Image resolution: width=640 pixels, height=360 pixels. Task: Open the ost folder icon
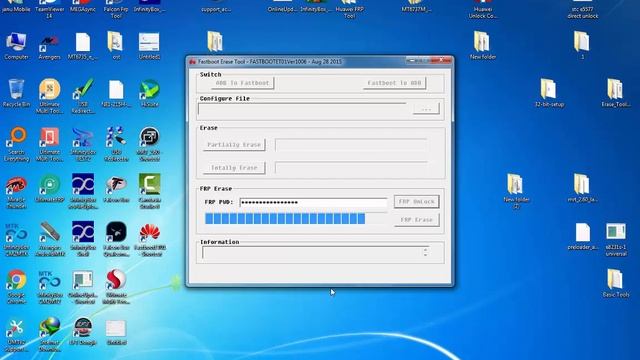coord(115,42)
